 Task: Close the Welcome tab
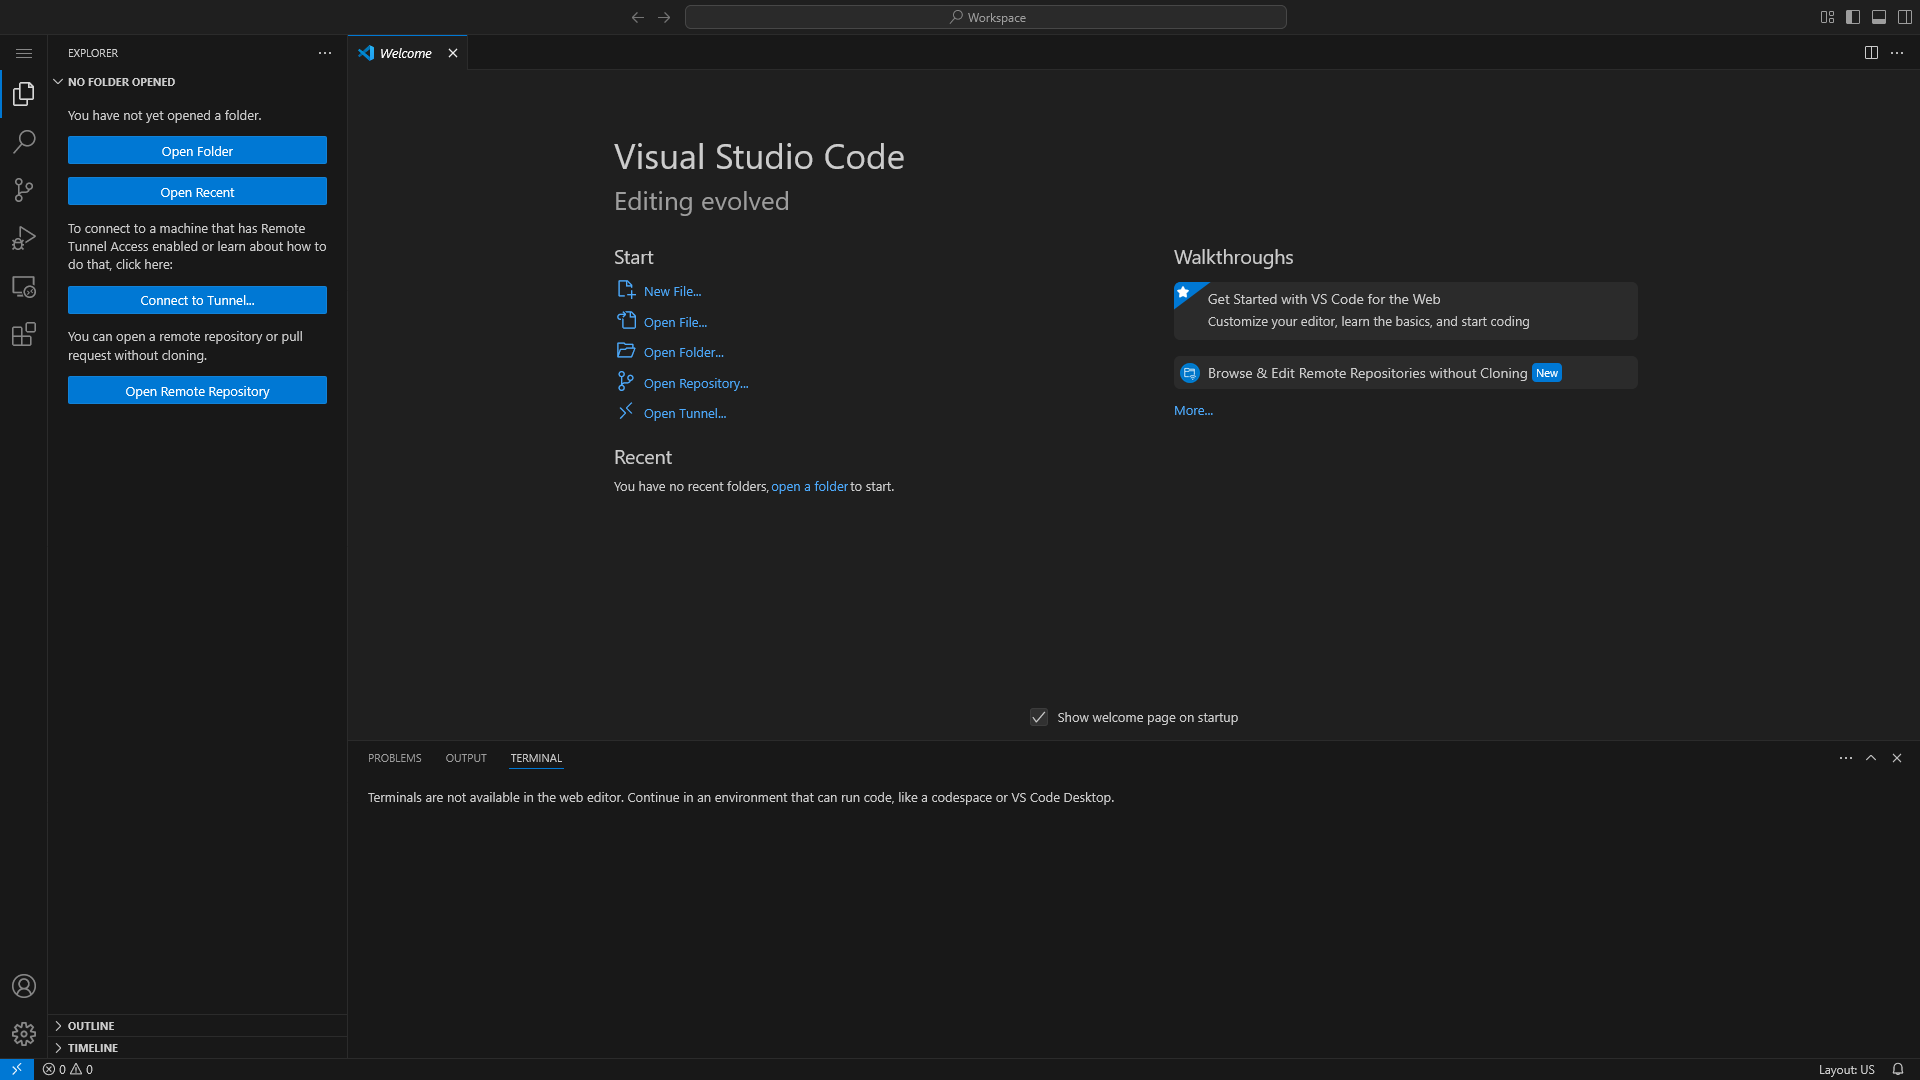click(x=453, y=53)
